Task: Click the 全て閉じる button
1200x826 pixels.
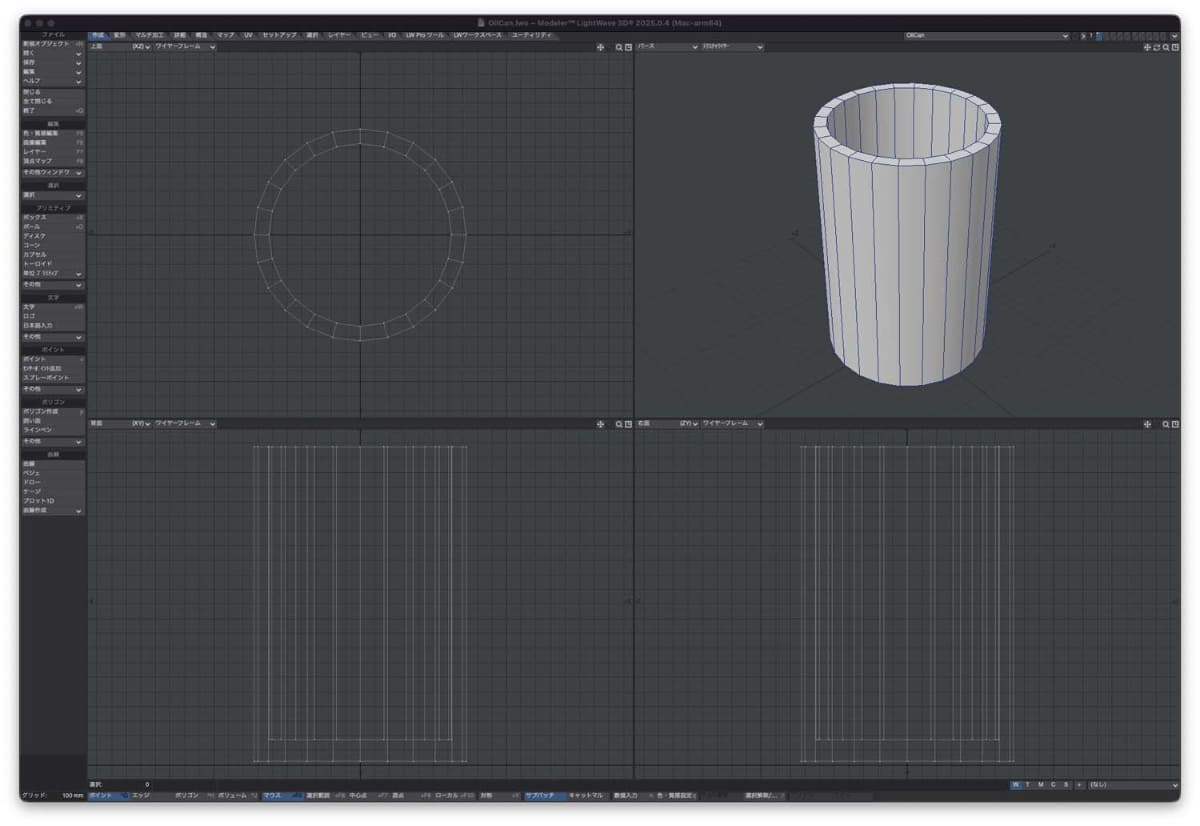Action: (53, 101)
